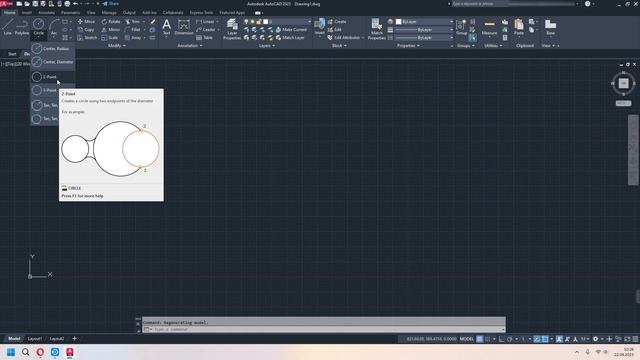Click the Group tool
This screenshot has height=360, width=640.
461,27
